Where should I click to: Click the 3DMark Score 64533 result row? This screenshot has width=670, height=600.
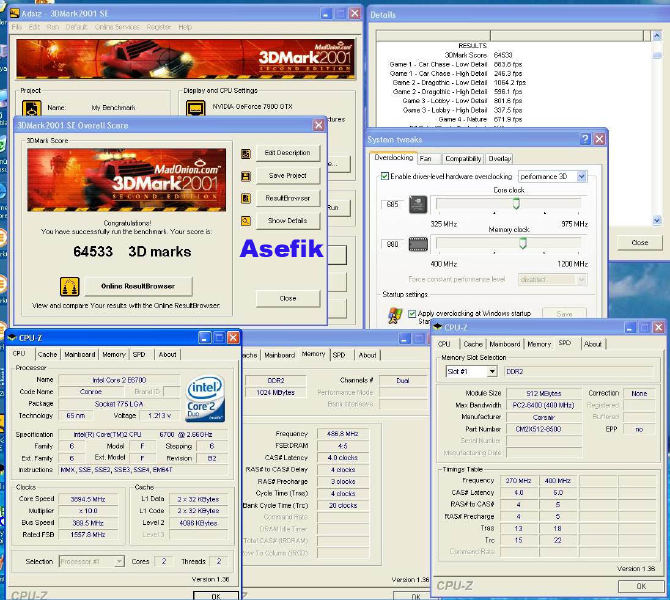click(x=478, y=55)
